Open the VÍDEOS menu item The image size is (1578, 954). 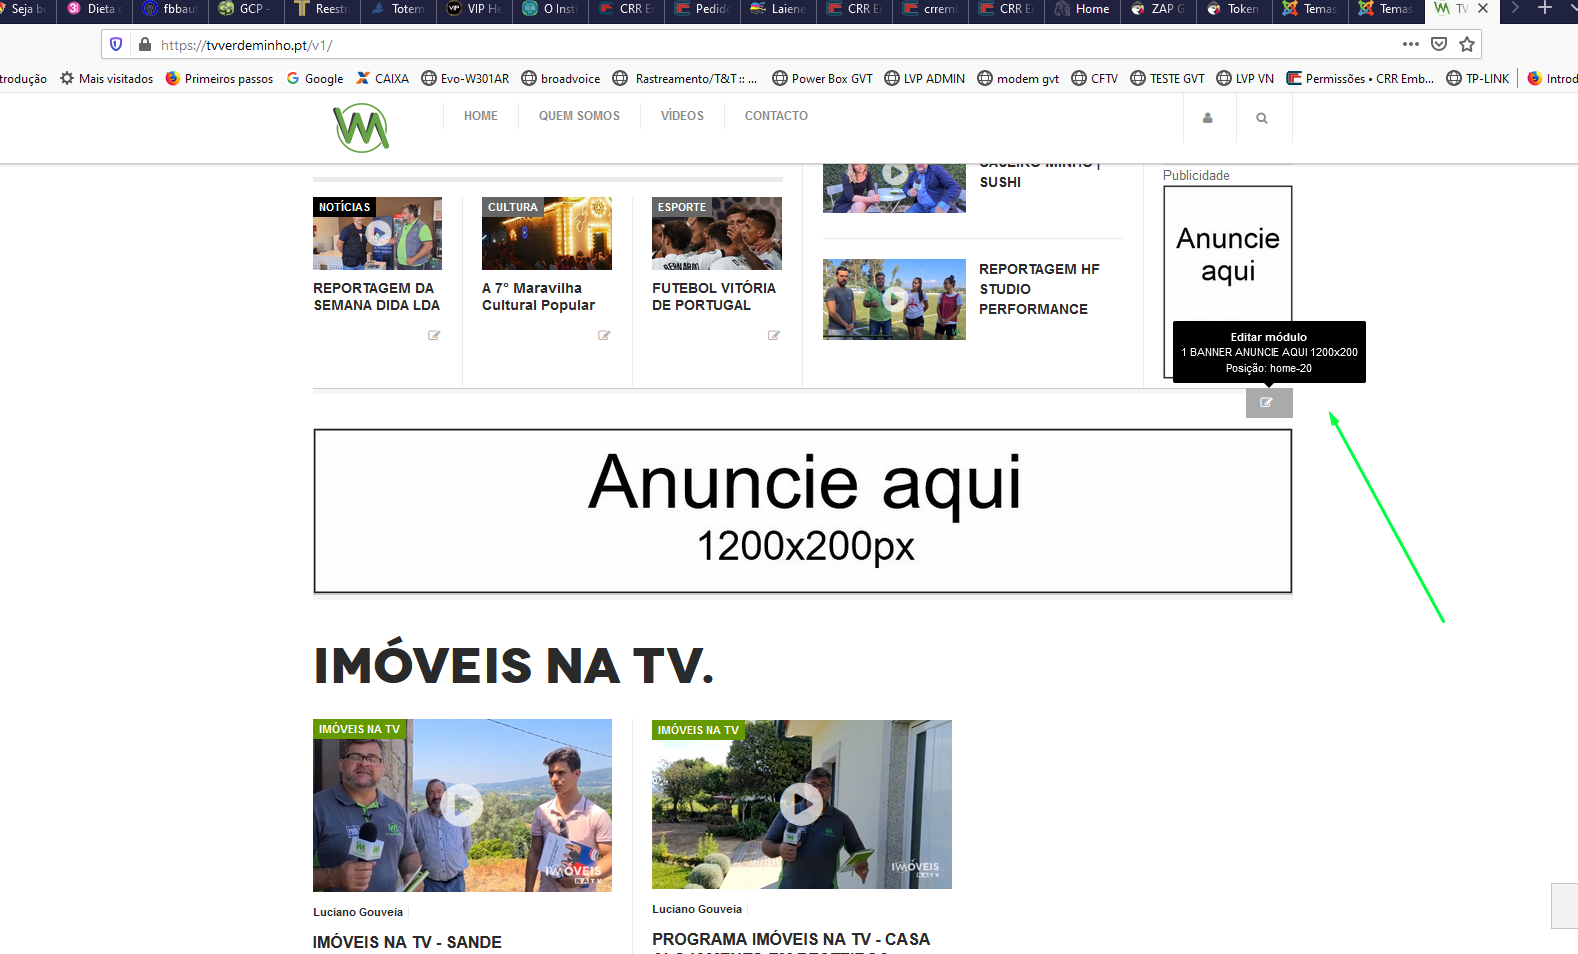click(x=682, y=116)
